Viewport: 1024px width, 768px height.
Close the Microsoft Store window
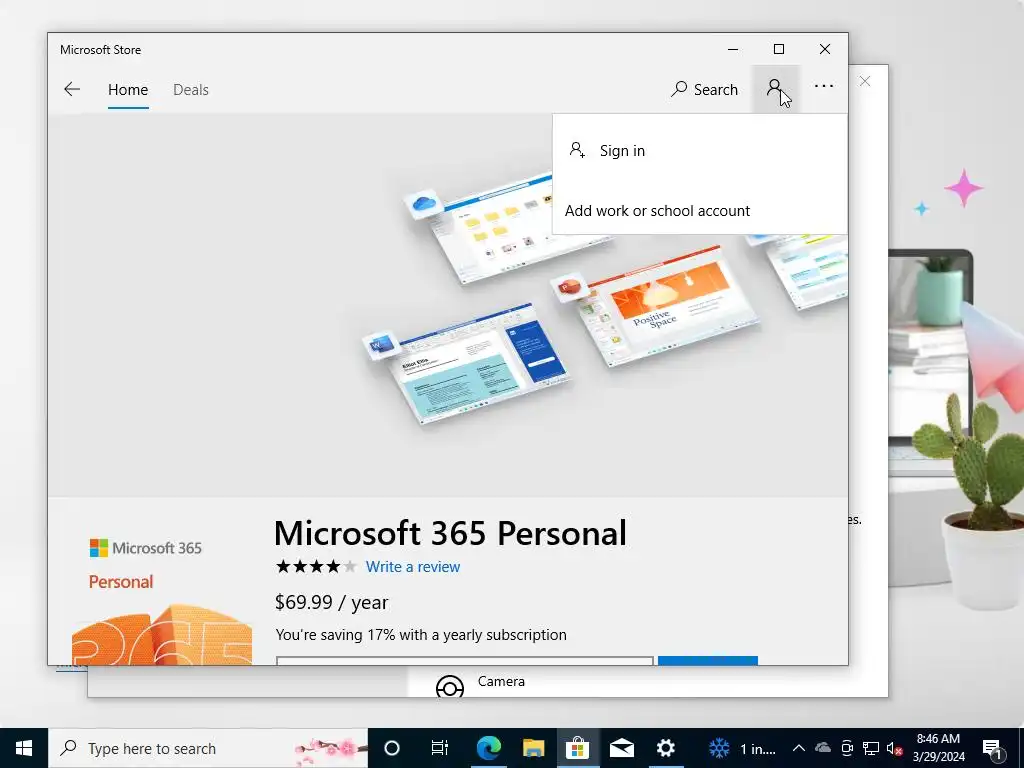pyautogui.click(x=825, y=49)
